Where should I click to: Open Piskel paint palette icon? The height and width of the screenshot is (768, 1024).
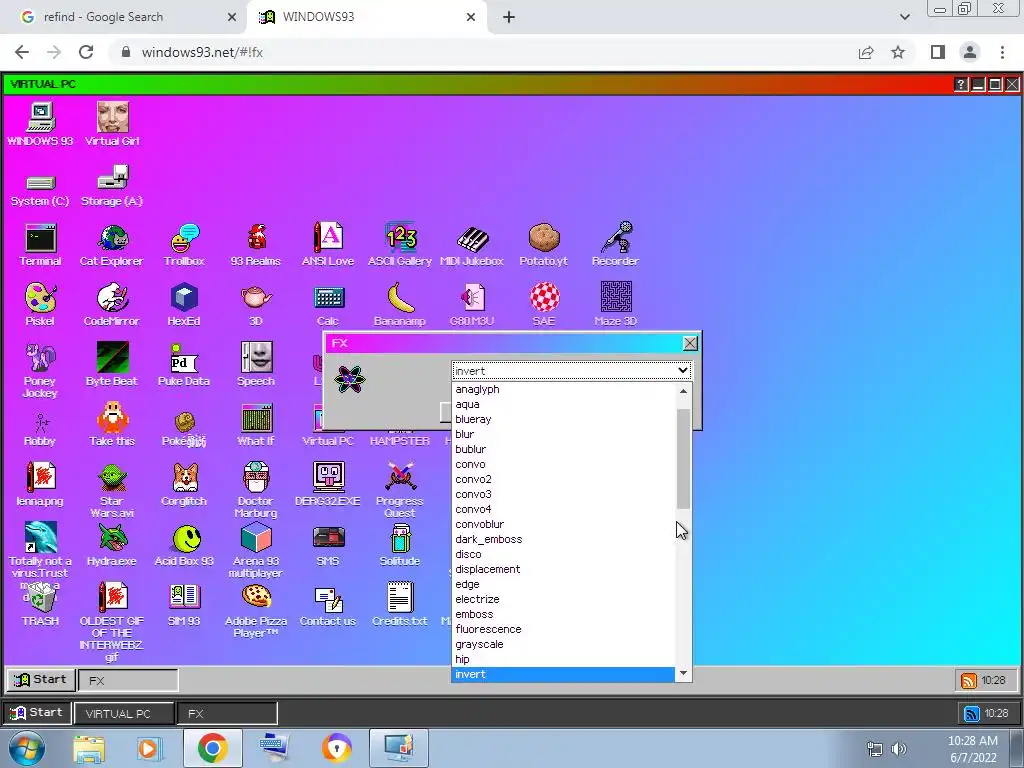[40, 304]
